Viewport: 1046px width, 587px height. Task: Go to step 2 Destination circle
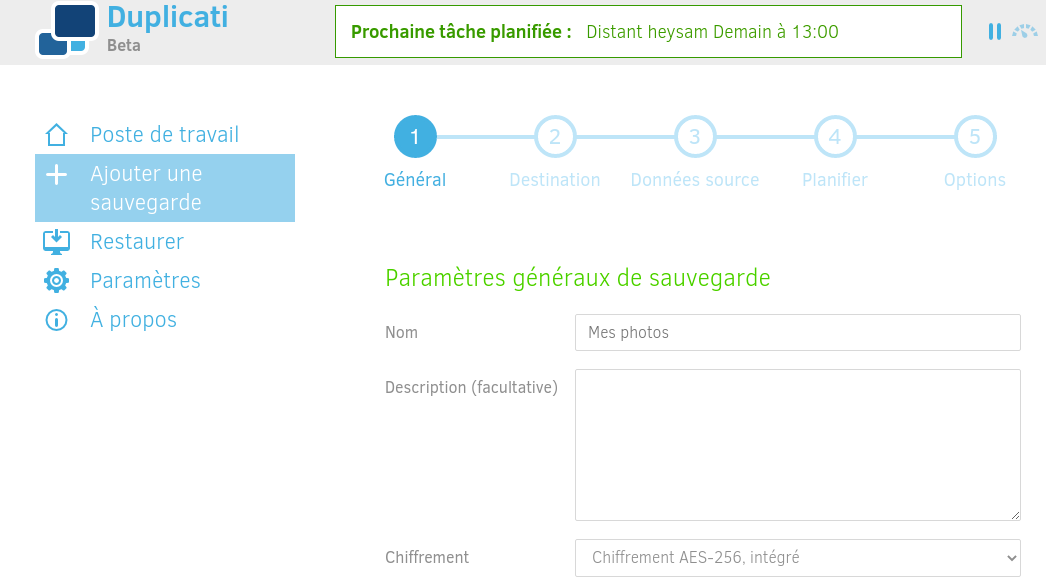[x=555, y=137]
